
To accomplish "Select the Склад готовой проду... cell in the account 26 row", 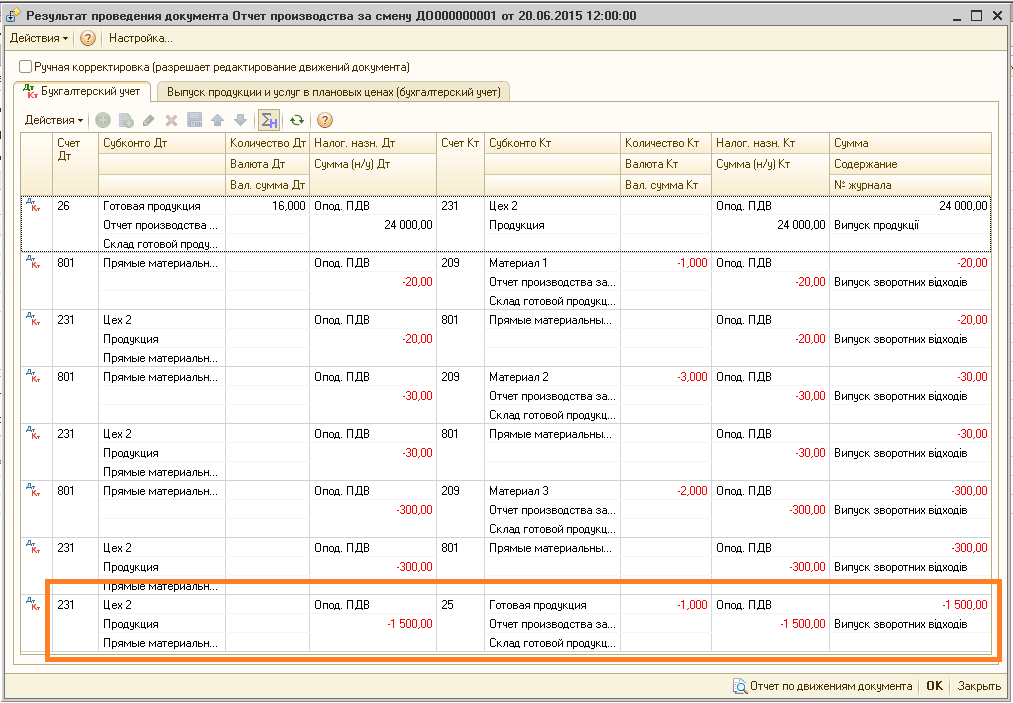I will point(162,244).
